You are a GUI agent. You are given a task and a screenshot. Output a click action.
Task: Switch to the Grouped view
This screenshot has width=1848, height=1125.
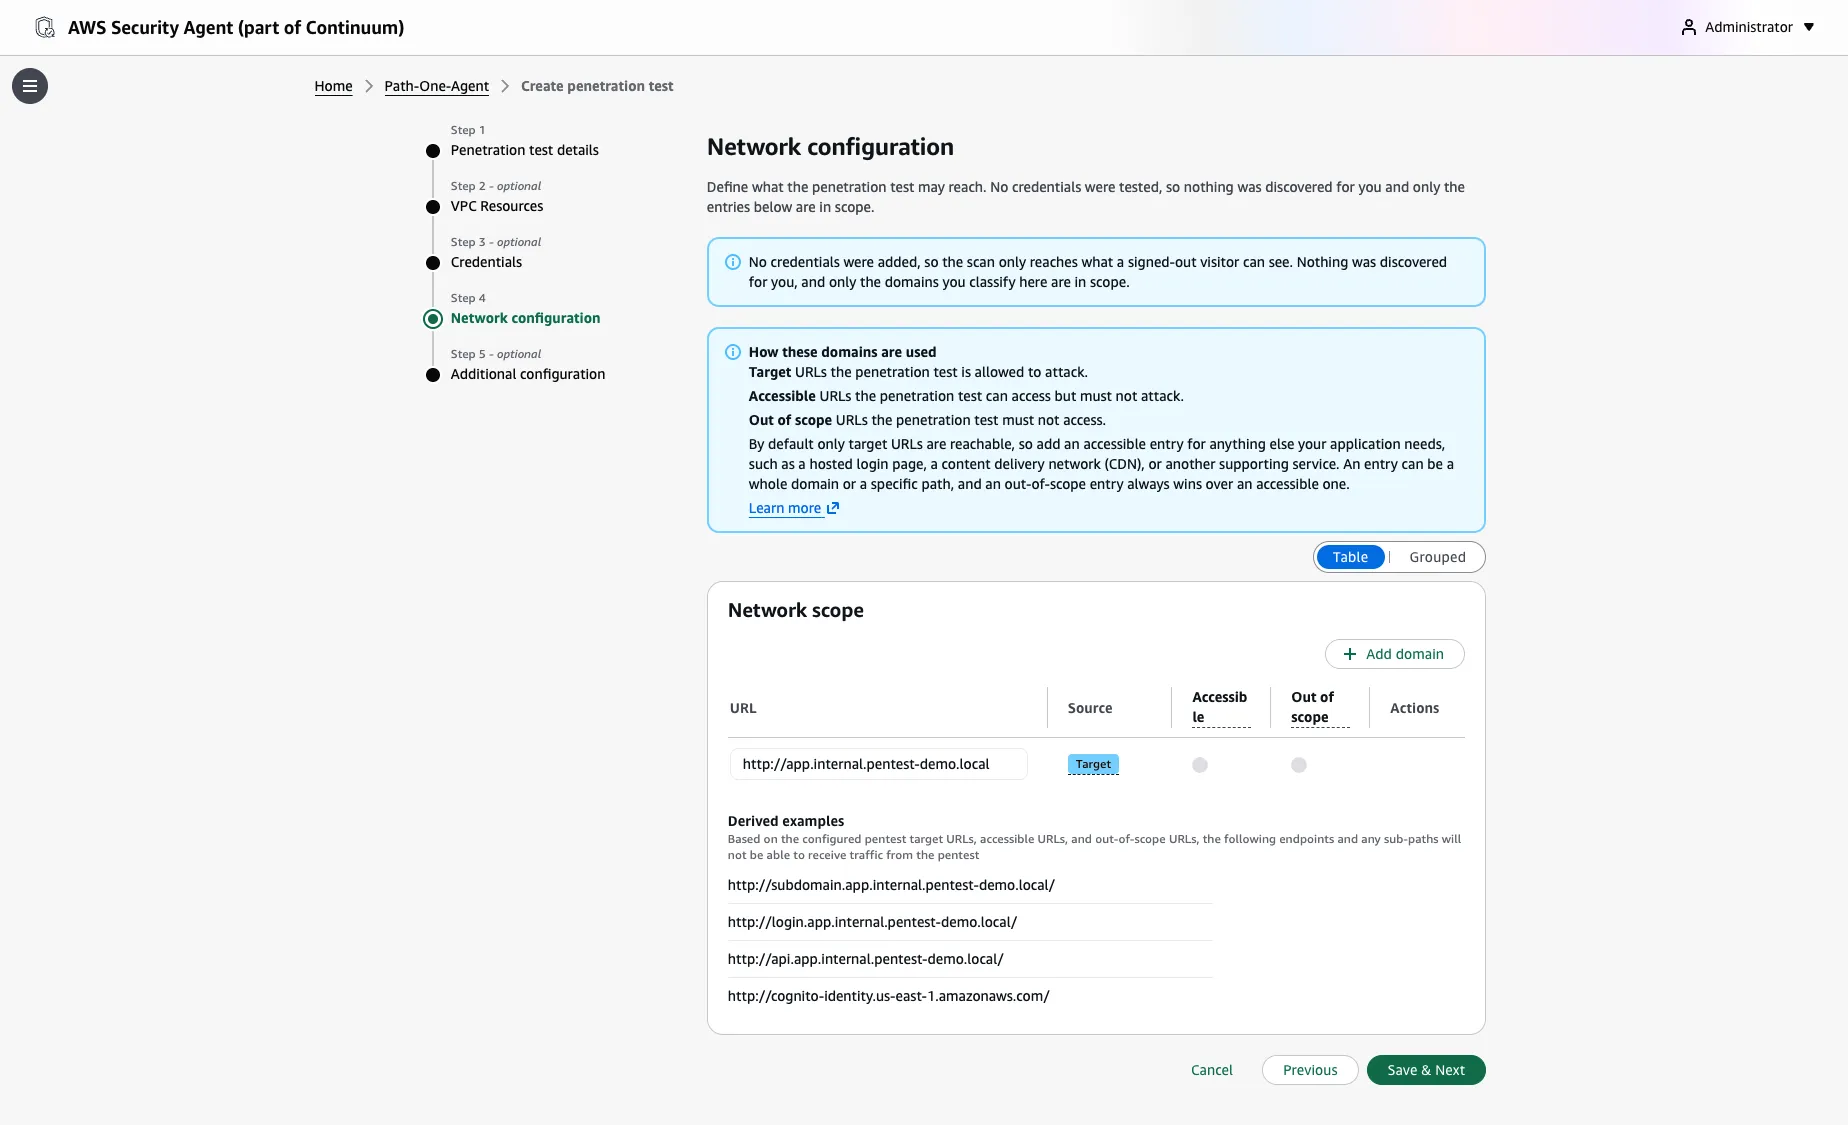pyautogui.click(x=1437, y=557)
